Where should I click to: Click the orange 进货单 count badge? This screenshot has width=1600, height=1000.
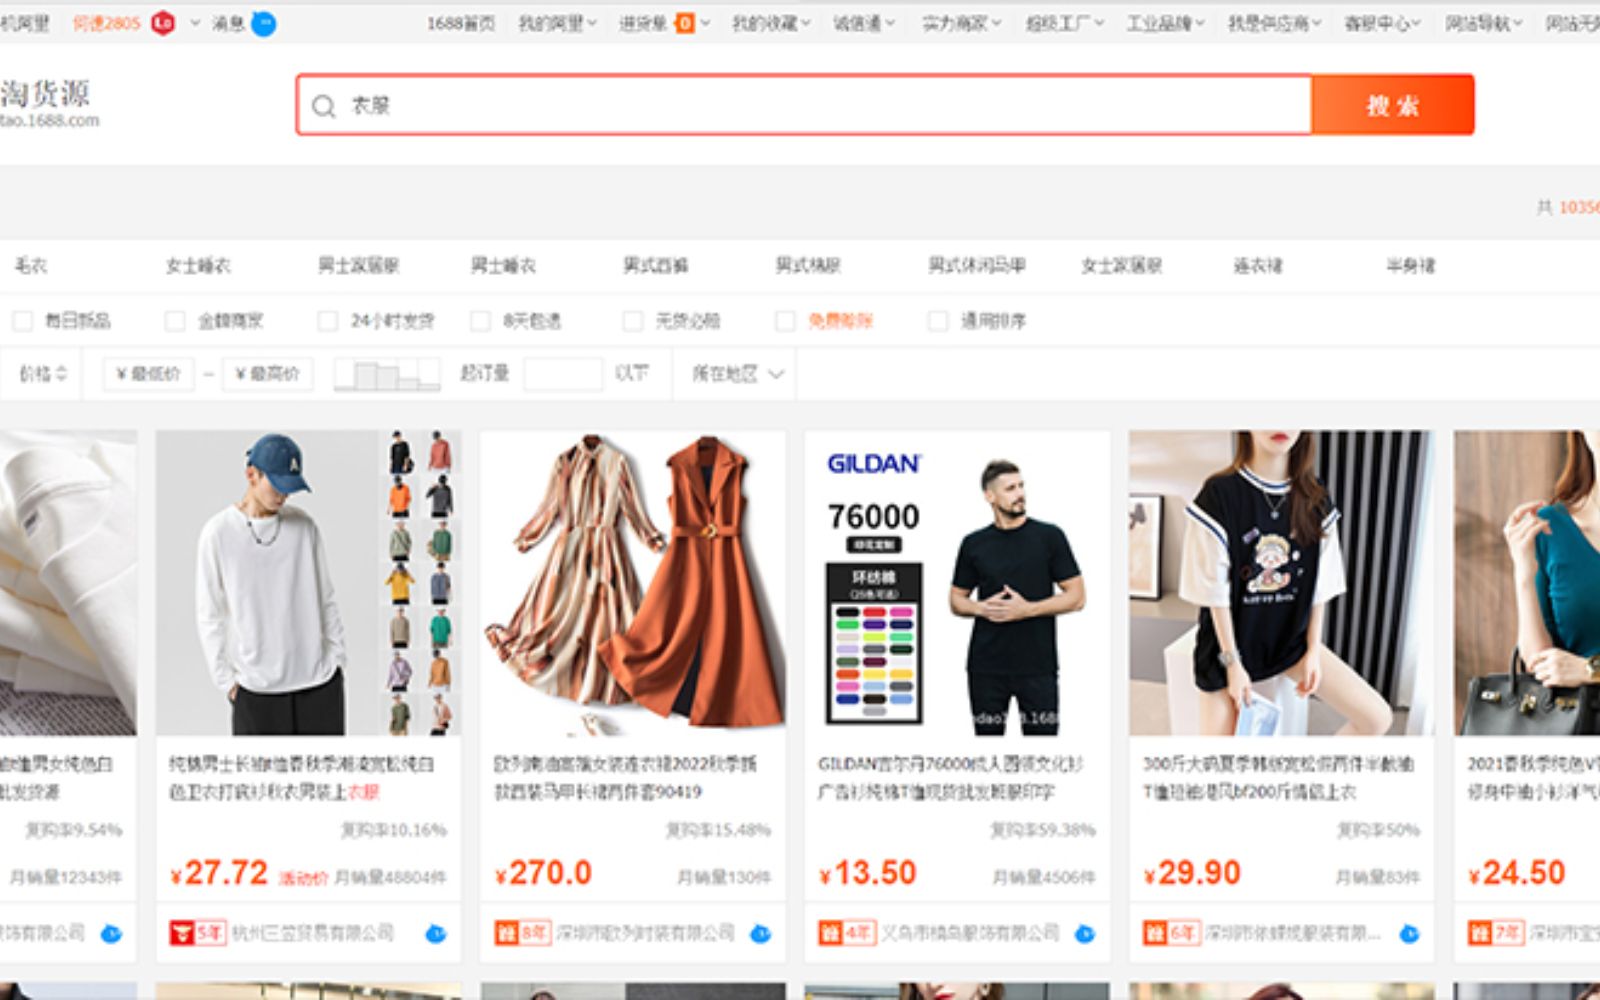685,23
